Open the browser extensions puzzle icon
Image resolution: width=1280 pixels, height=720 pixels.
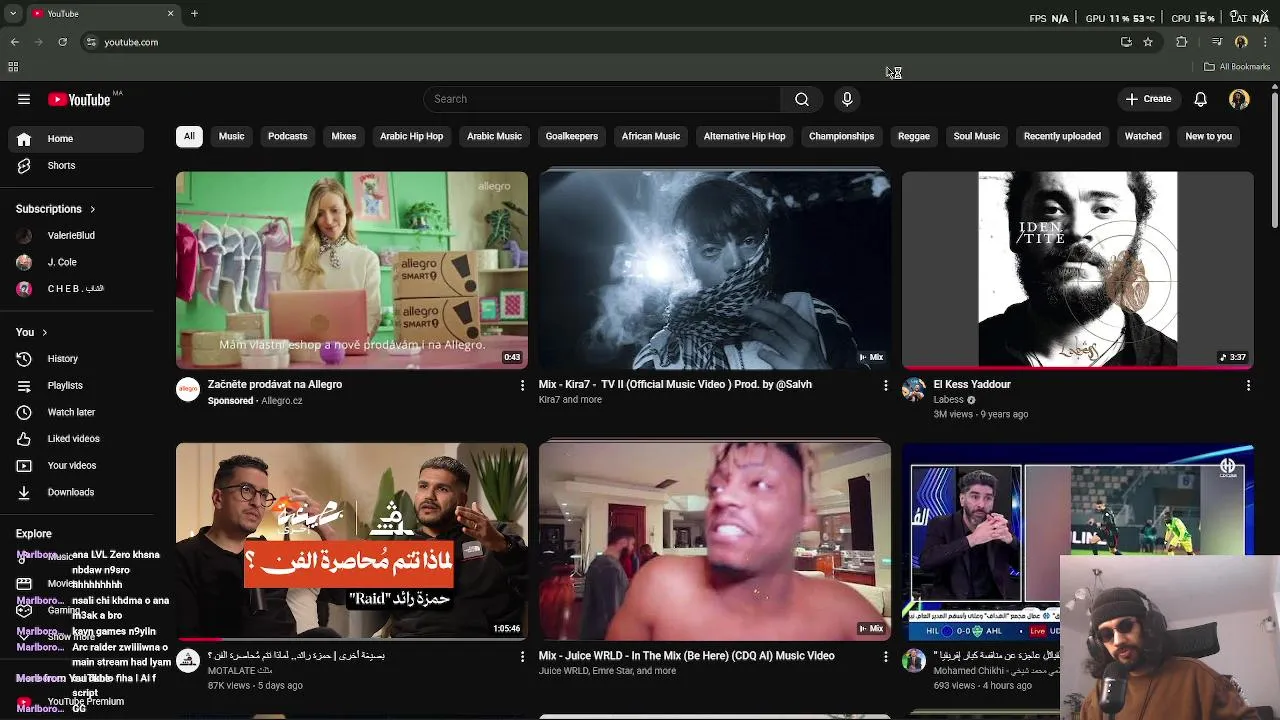point(1182,42)
